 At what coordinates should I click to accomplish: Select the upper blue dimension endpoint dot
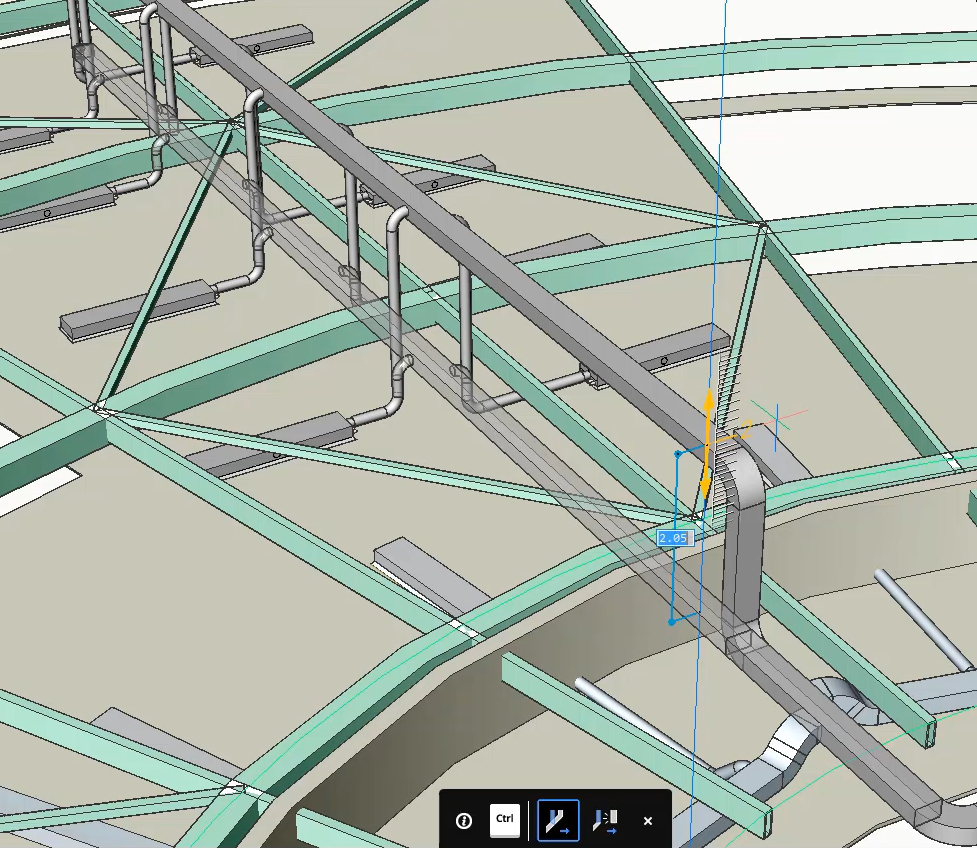click(x=678, y=454)
